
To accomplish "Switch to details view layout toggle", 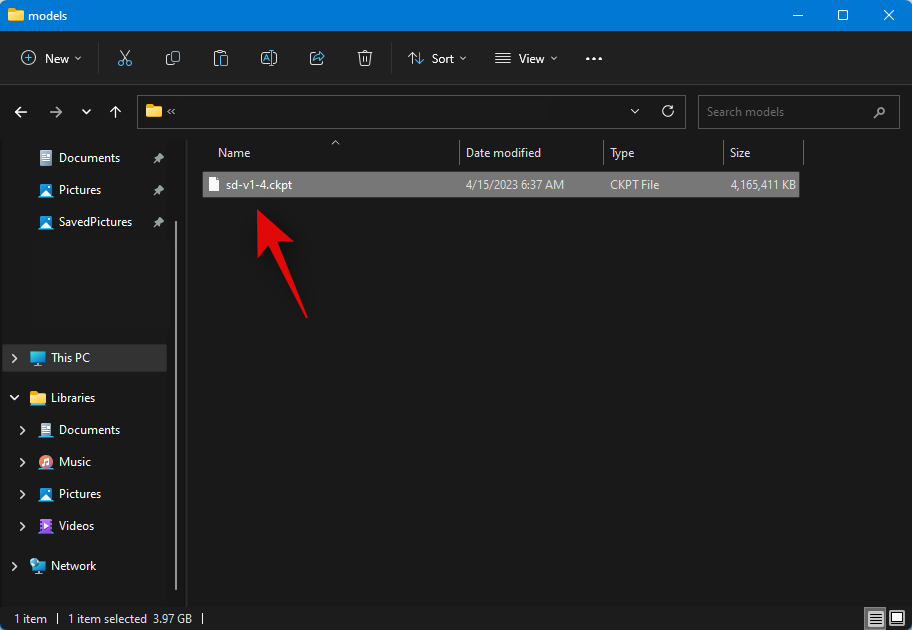I will (874, 618).
